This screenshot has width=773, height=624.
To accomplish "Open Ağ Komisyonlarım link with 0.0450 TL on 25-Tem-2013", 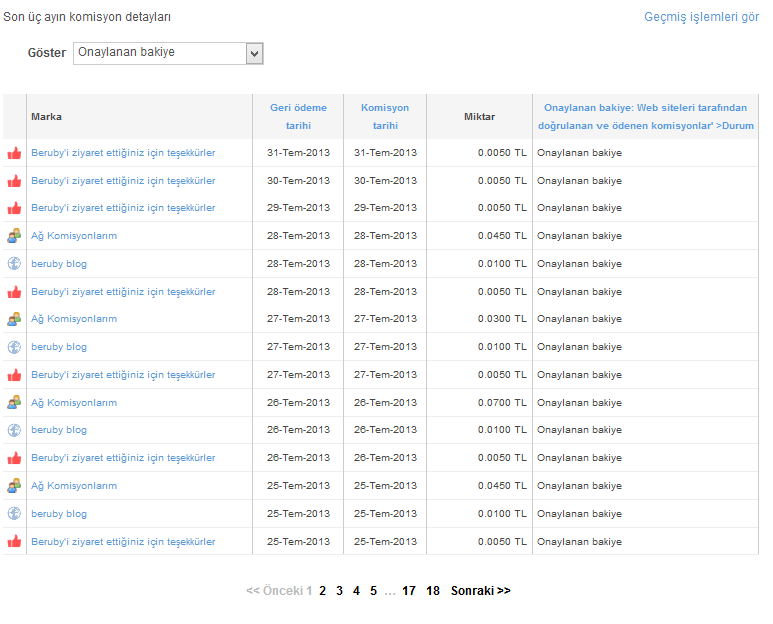I will point(74,485).
